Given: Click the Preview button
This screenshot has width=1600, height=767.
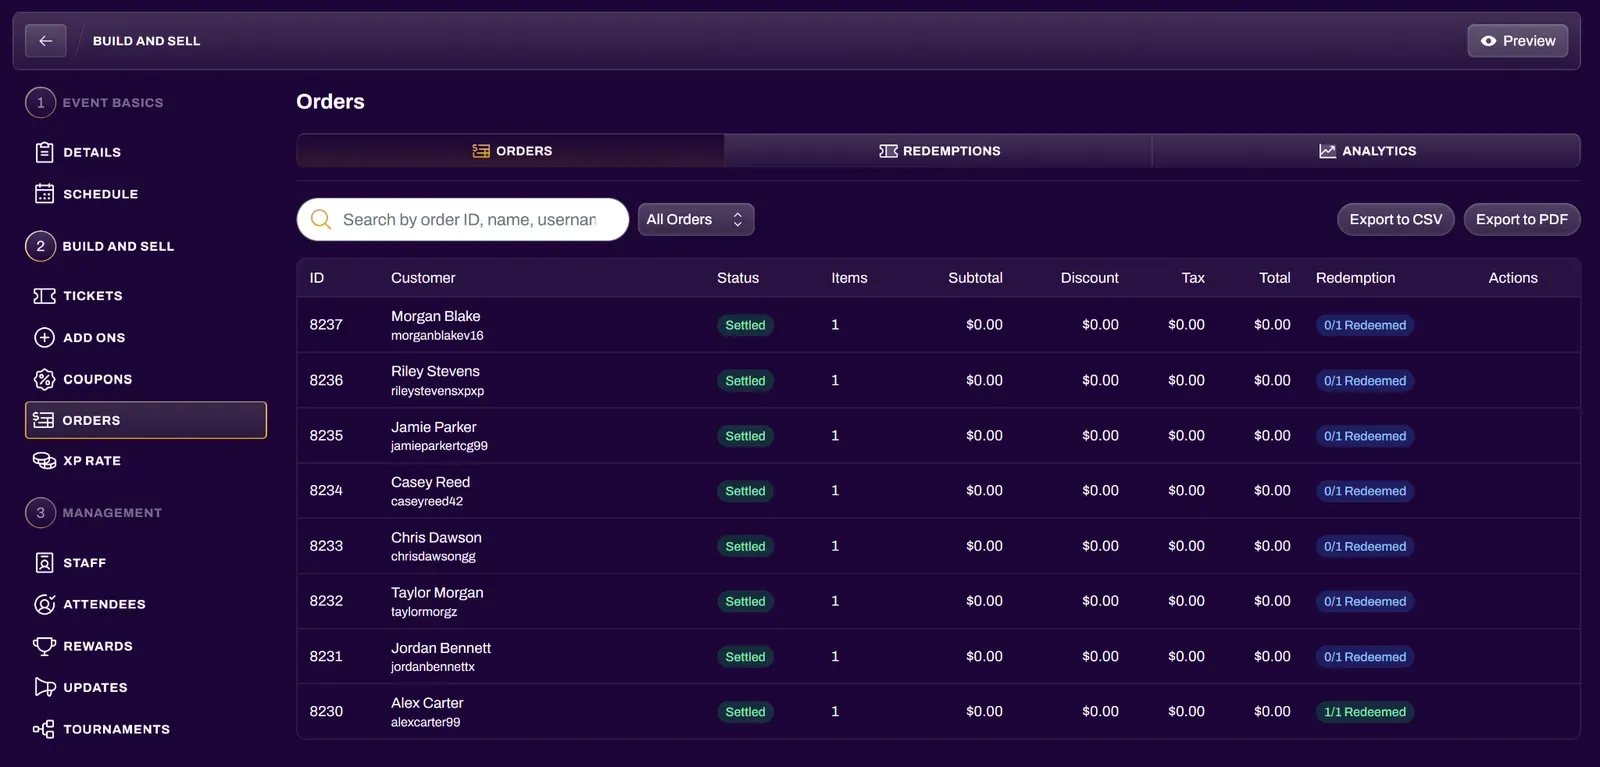Looking at the screenshot, I should click(x=1518, y=41).
